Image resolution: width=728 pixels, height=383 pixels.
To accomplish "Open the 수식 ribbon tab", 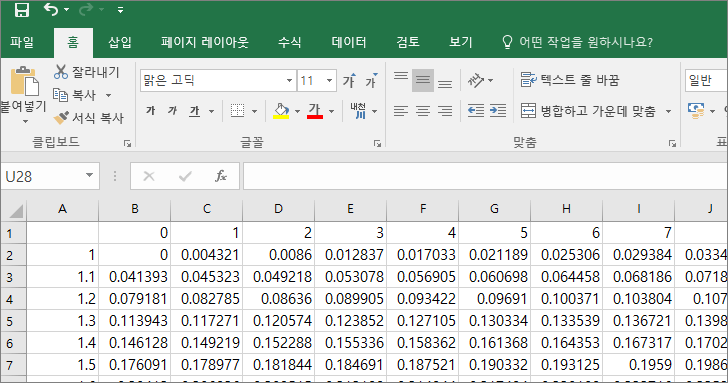I will (289, 43).
